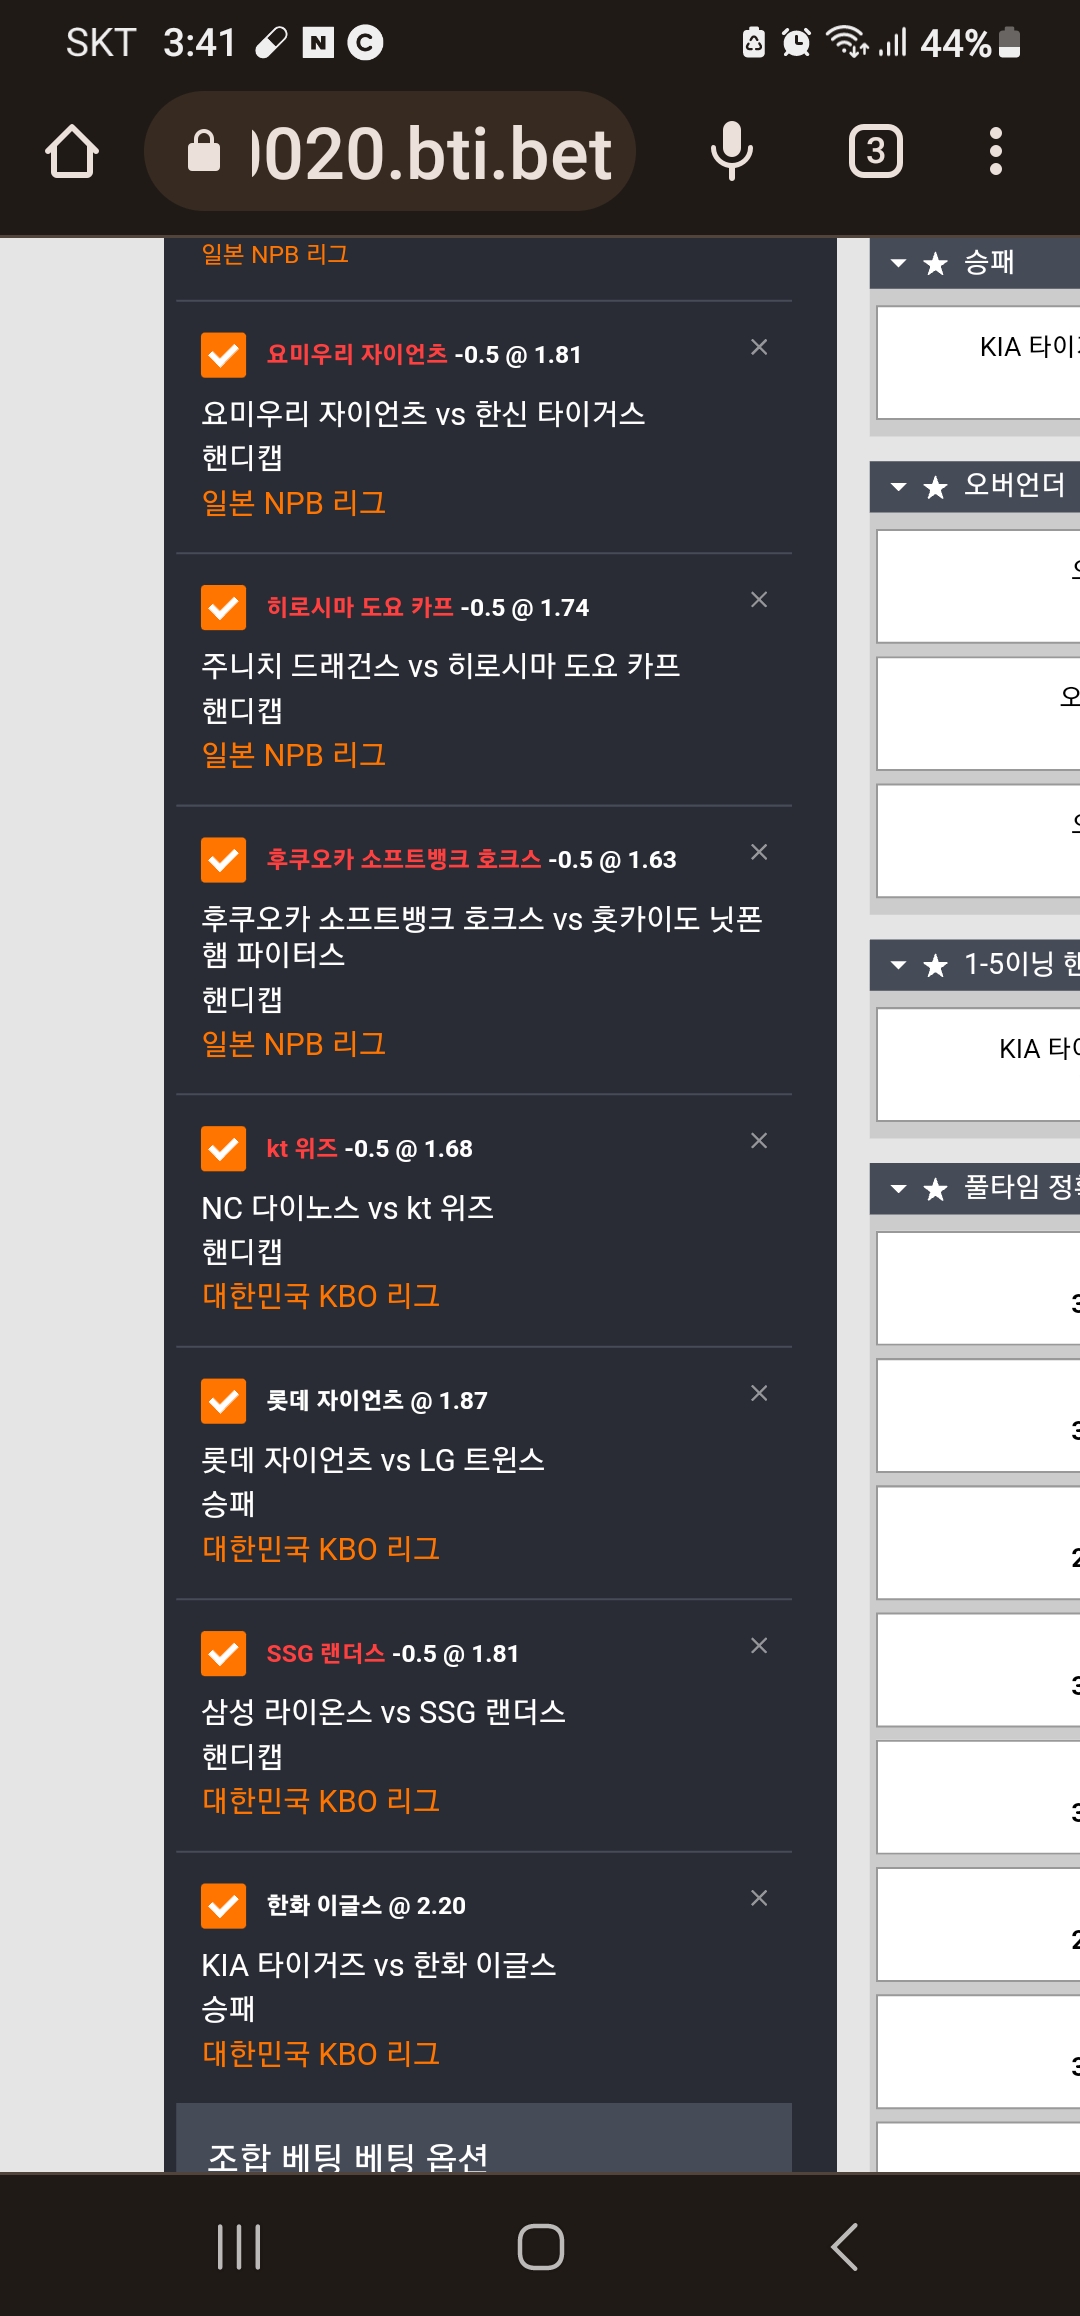
Task: Tap the star icon beside 오버언더
Action: pos(935,487)
